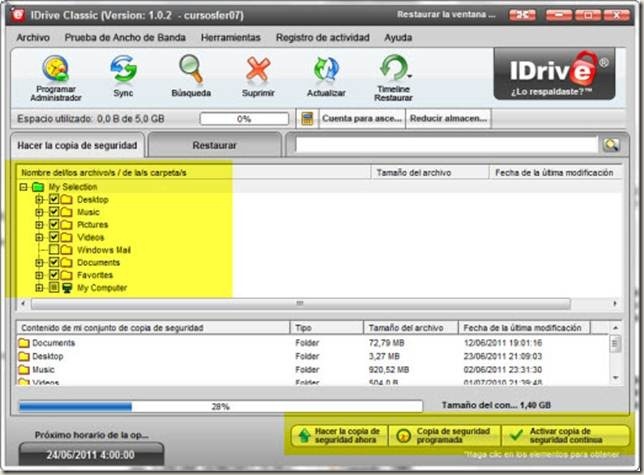Click the 28% backup progress bar

tap(221, 406)
